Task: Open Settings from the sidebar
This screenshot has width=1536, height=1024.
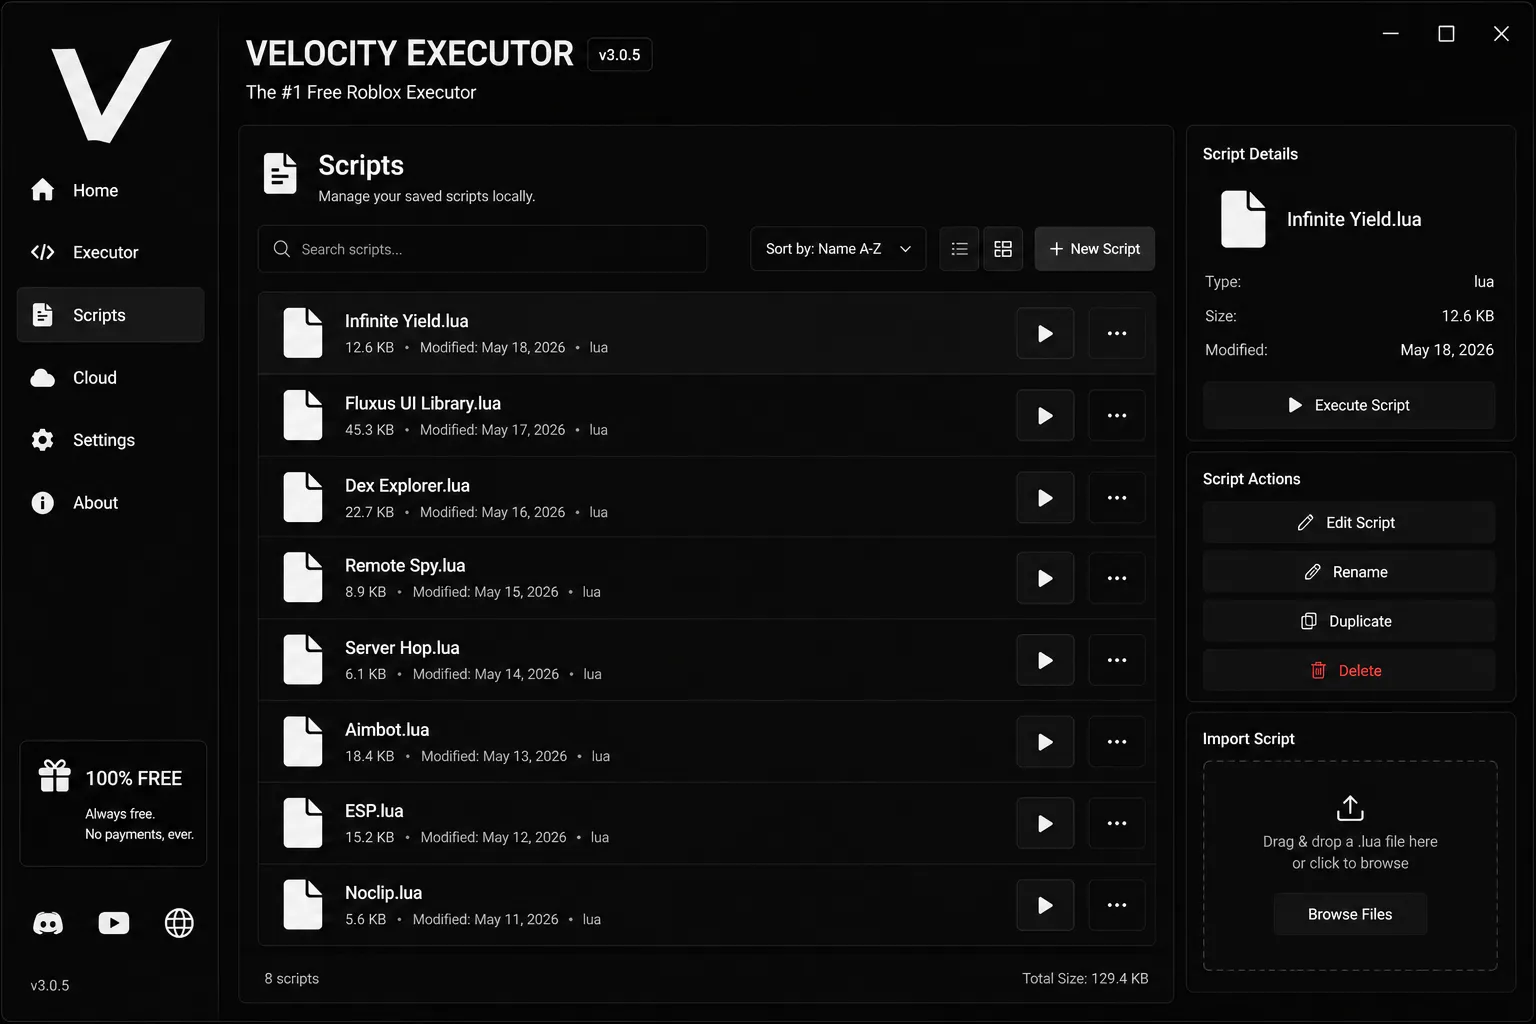Action: click(111, 440)
